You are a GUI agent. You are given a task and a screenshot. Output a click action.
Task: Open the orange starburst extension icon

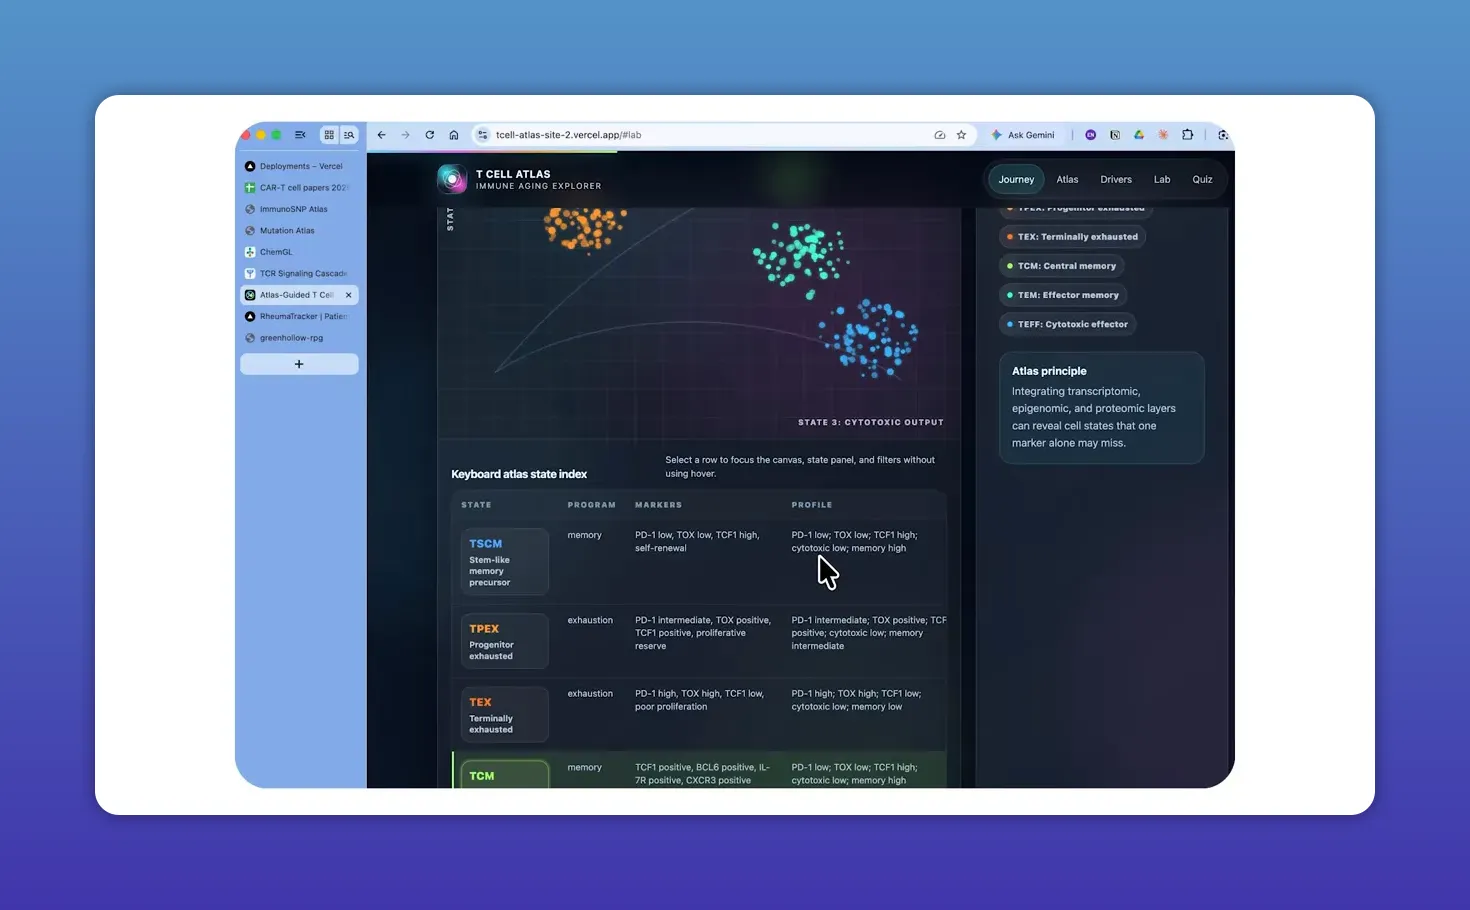(1163, 135)
